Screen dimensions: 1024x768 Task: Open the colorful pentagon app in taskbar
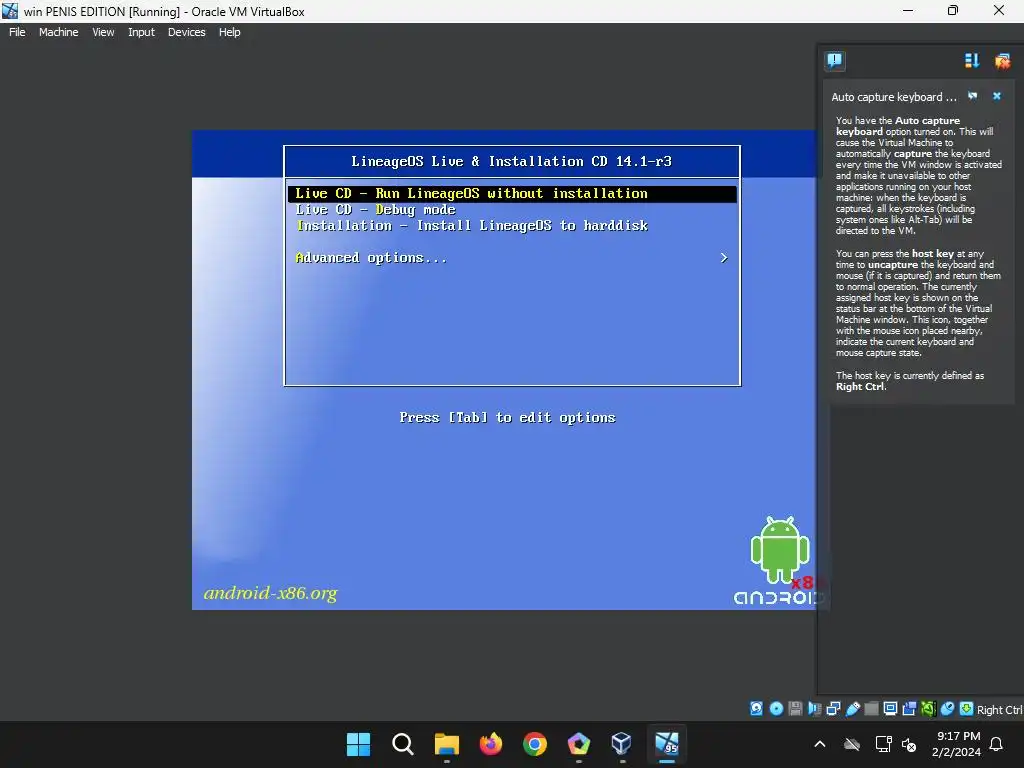coord(579,744)
